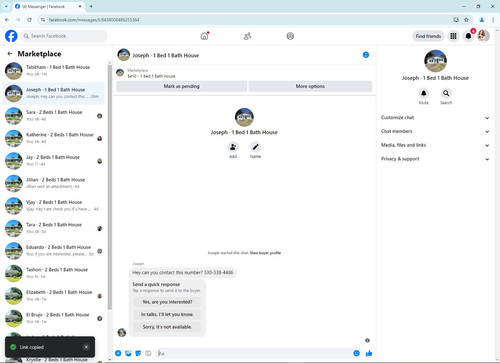
Task: Click Find friends button
Action: pos(428,36)
